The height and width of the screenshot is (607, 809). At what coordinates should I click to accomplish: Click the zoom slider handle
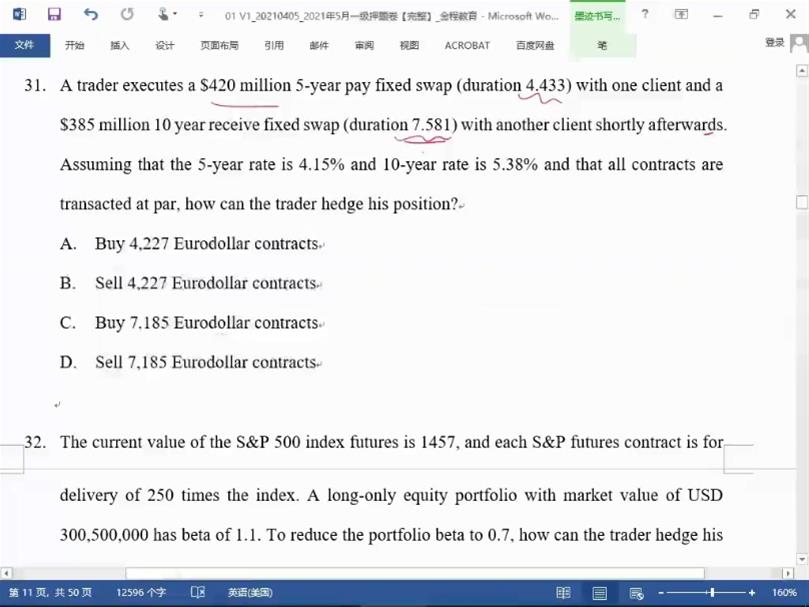[713, 593]
